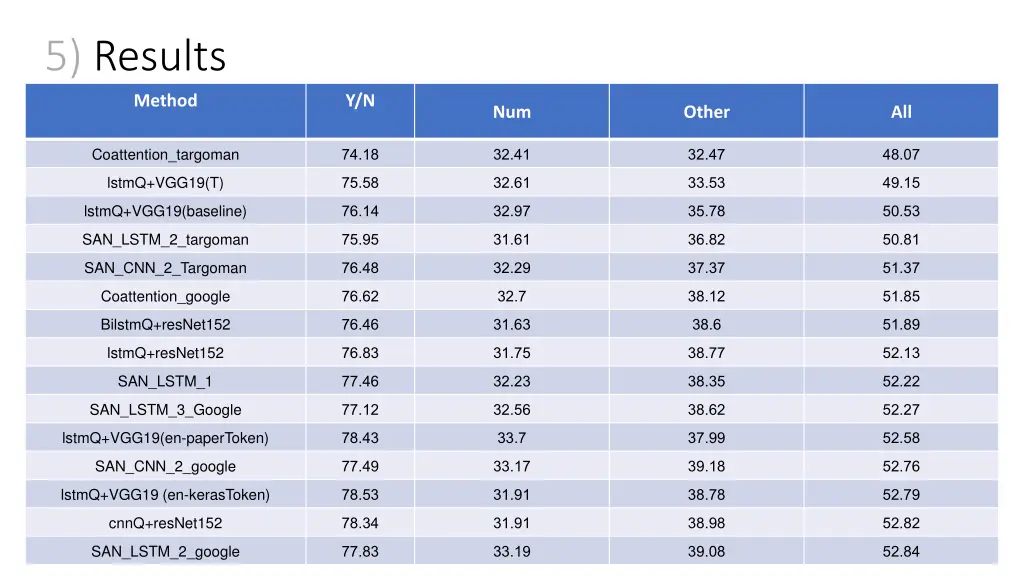Click the 52.84 All score cell

click(x=901, y=552)
